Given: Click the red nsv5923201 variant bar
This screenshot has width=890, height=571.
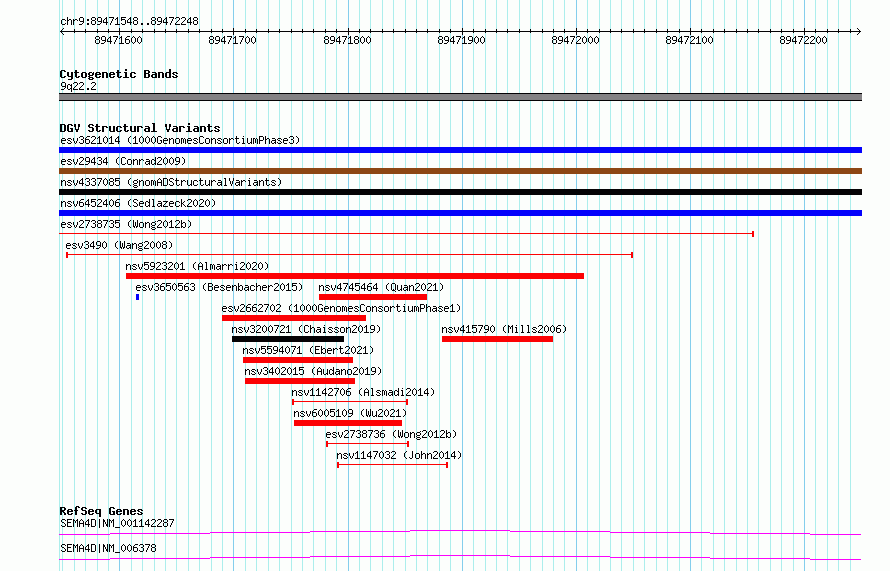Looking at the screenshot, I should point(355,276).
